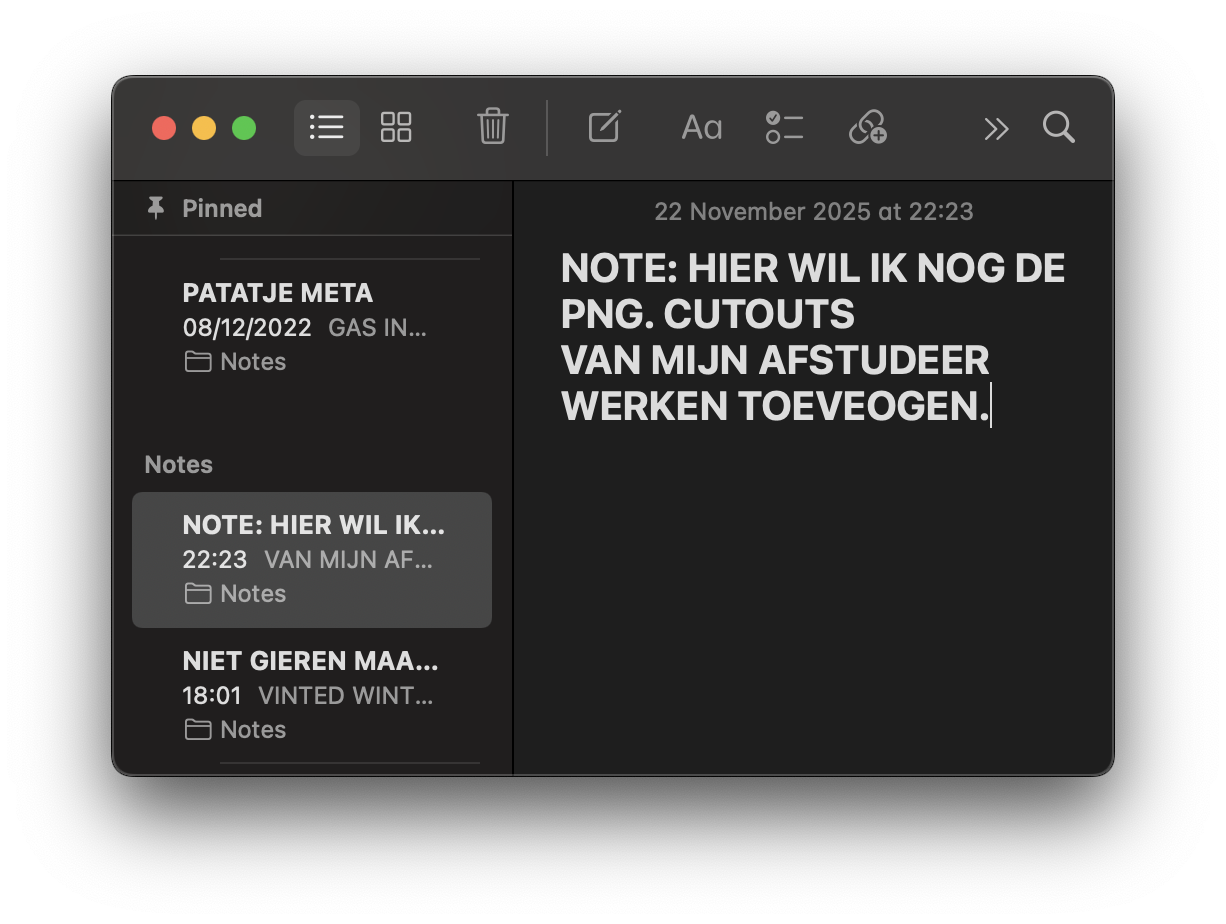Click the 08/12/2022 date on PATATJE META
Viewport: 1226px width, 924px height.
247,328
